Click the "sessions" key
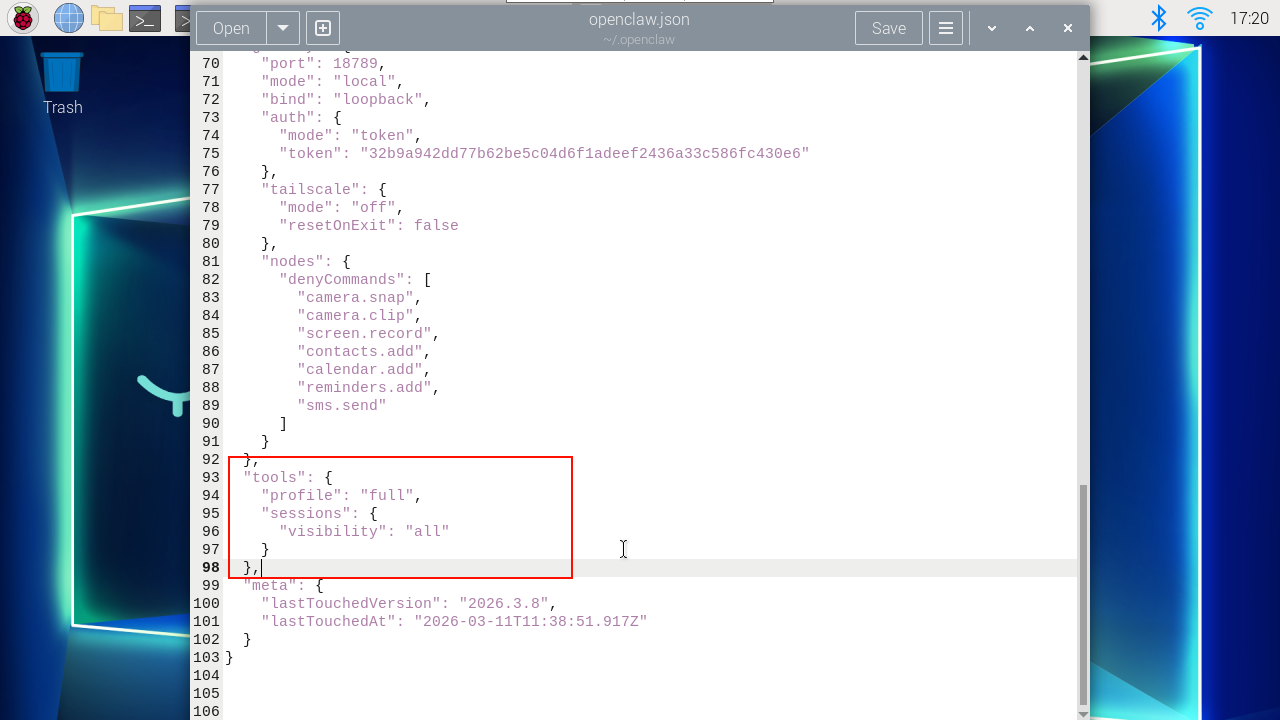This screenshot has width=1280, height=720. pos(306,513)
